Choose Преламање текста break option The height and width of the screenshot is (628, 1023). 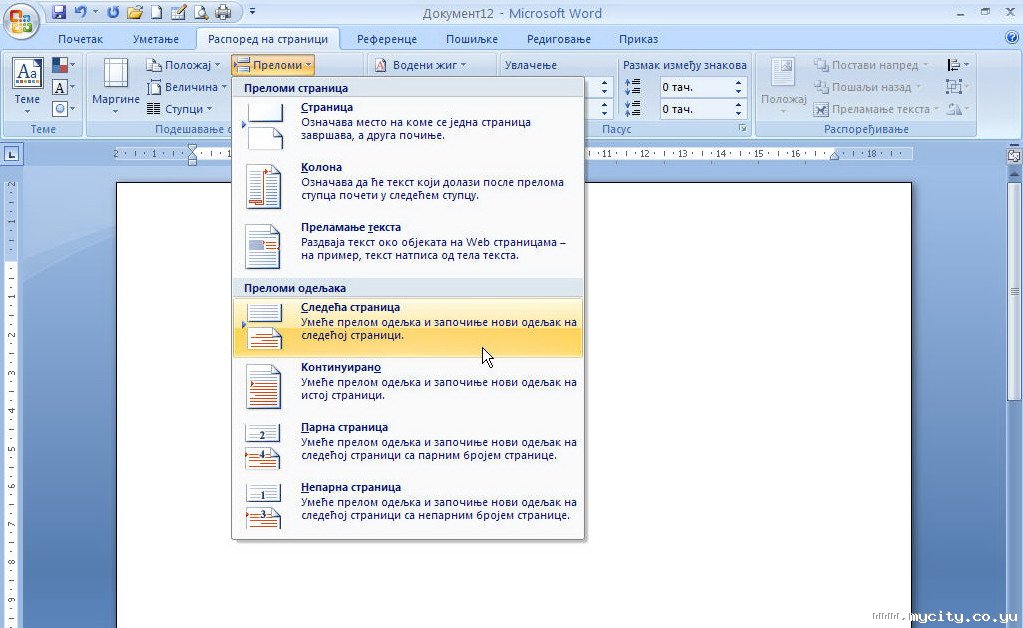point(408,247)
